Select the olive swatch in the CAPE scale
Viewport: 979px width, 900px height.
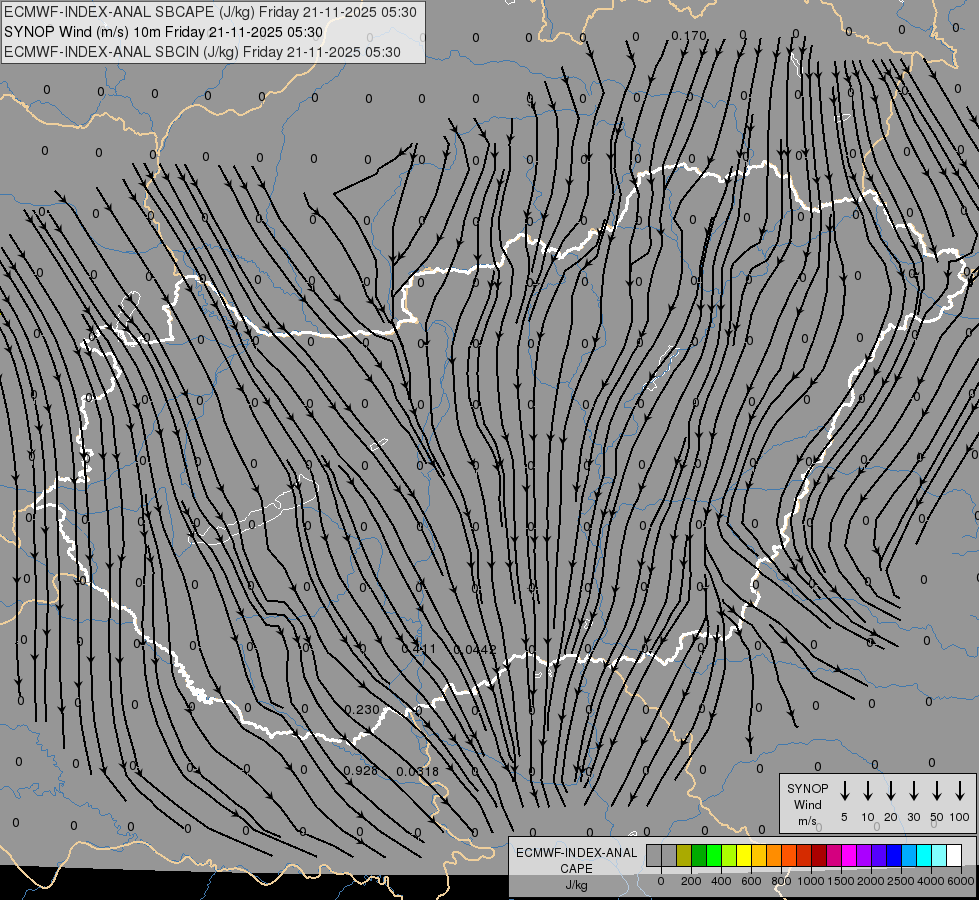coord(684,855)
